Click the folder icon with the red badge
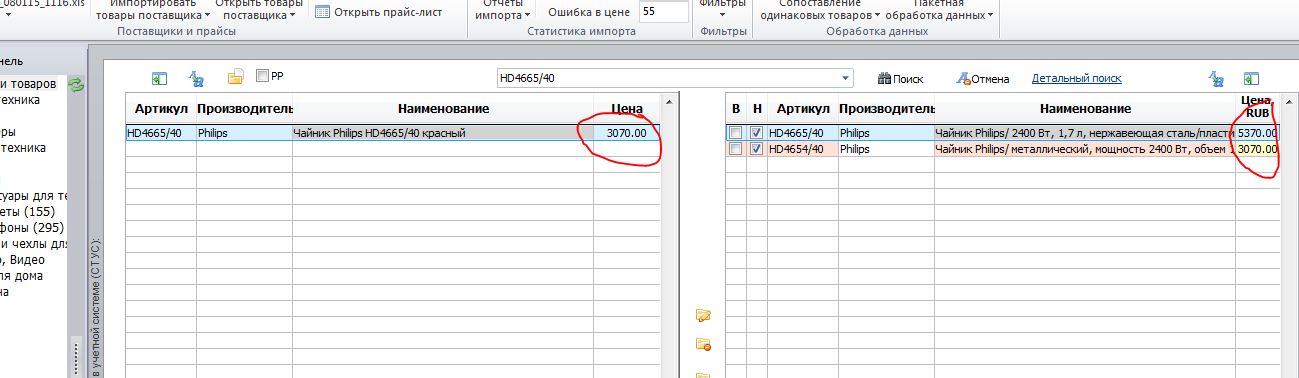This screenshot has height=378, width=1299. [x=703, y=345]
